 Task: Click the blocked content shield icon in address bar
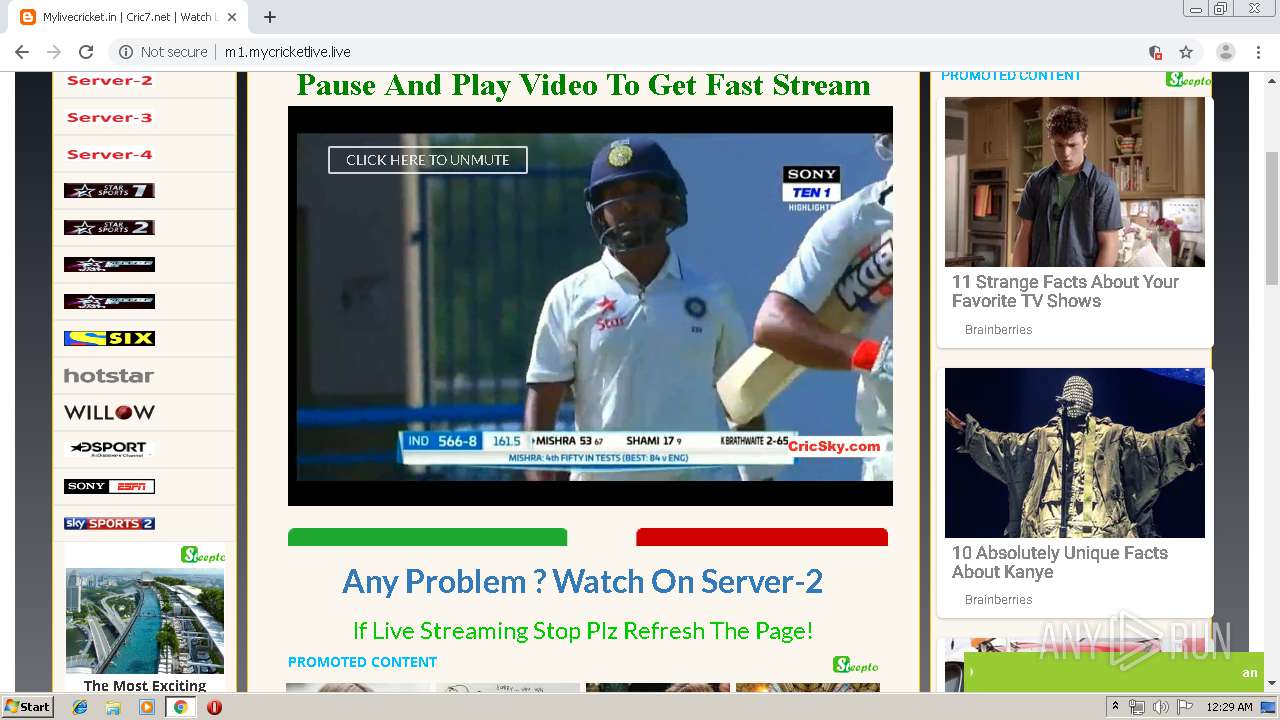[x=1155, y=52]
